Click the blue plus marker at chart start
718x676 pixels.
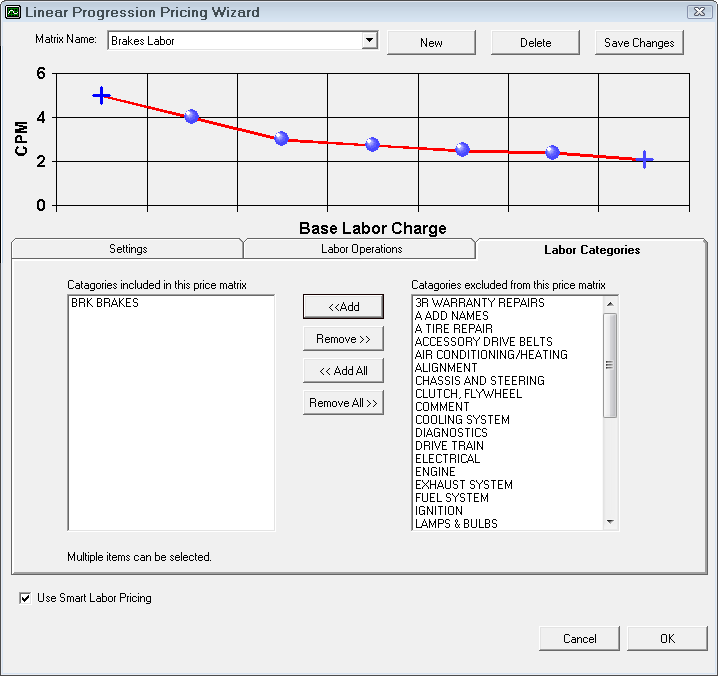pos(101,95)
